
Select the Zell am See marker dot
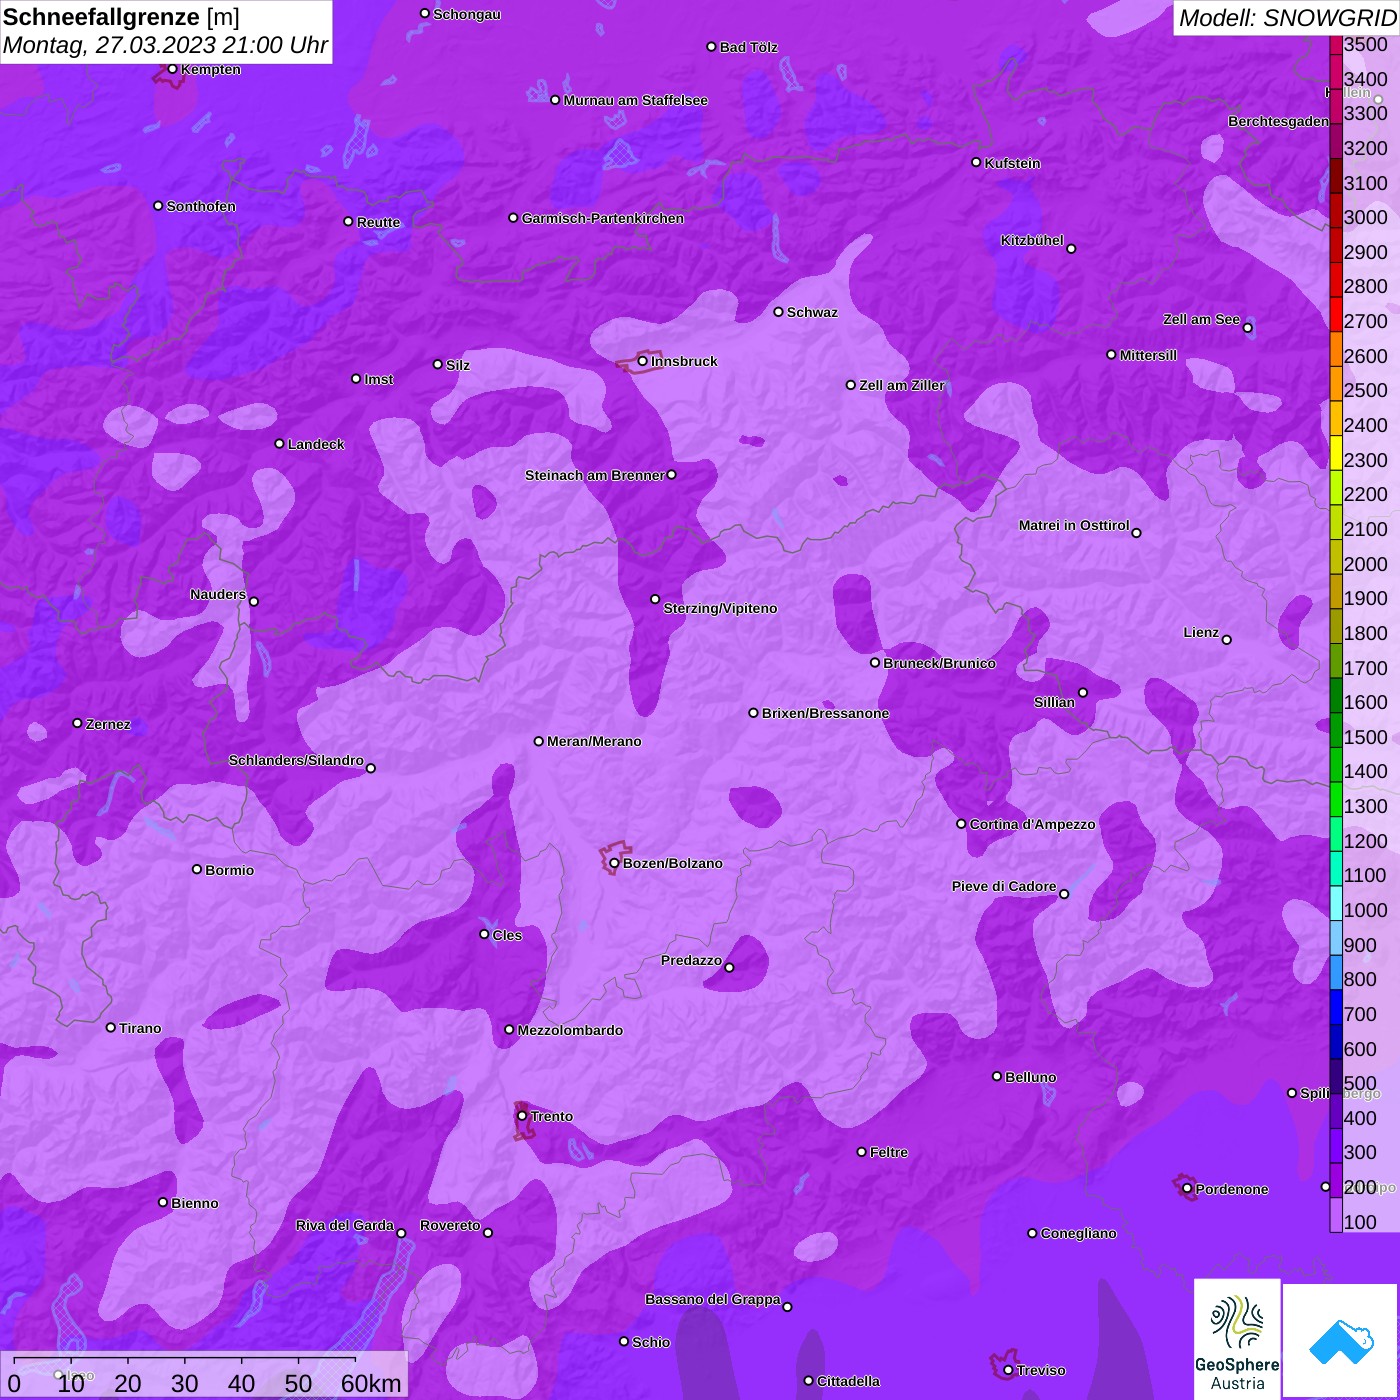pos(1247,328)
